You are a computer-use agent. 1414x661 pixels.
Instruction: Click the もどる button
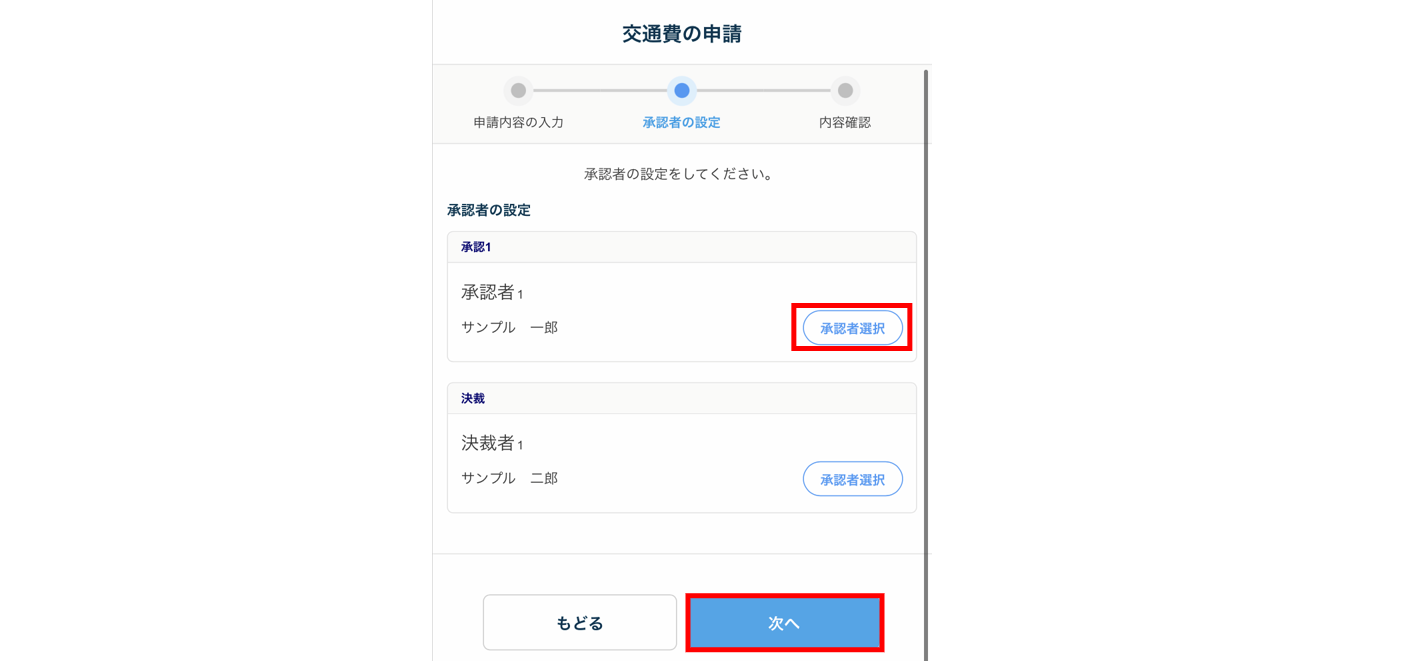tap(580, 623)
